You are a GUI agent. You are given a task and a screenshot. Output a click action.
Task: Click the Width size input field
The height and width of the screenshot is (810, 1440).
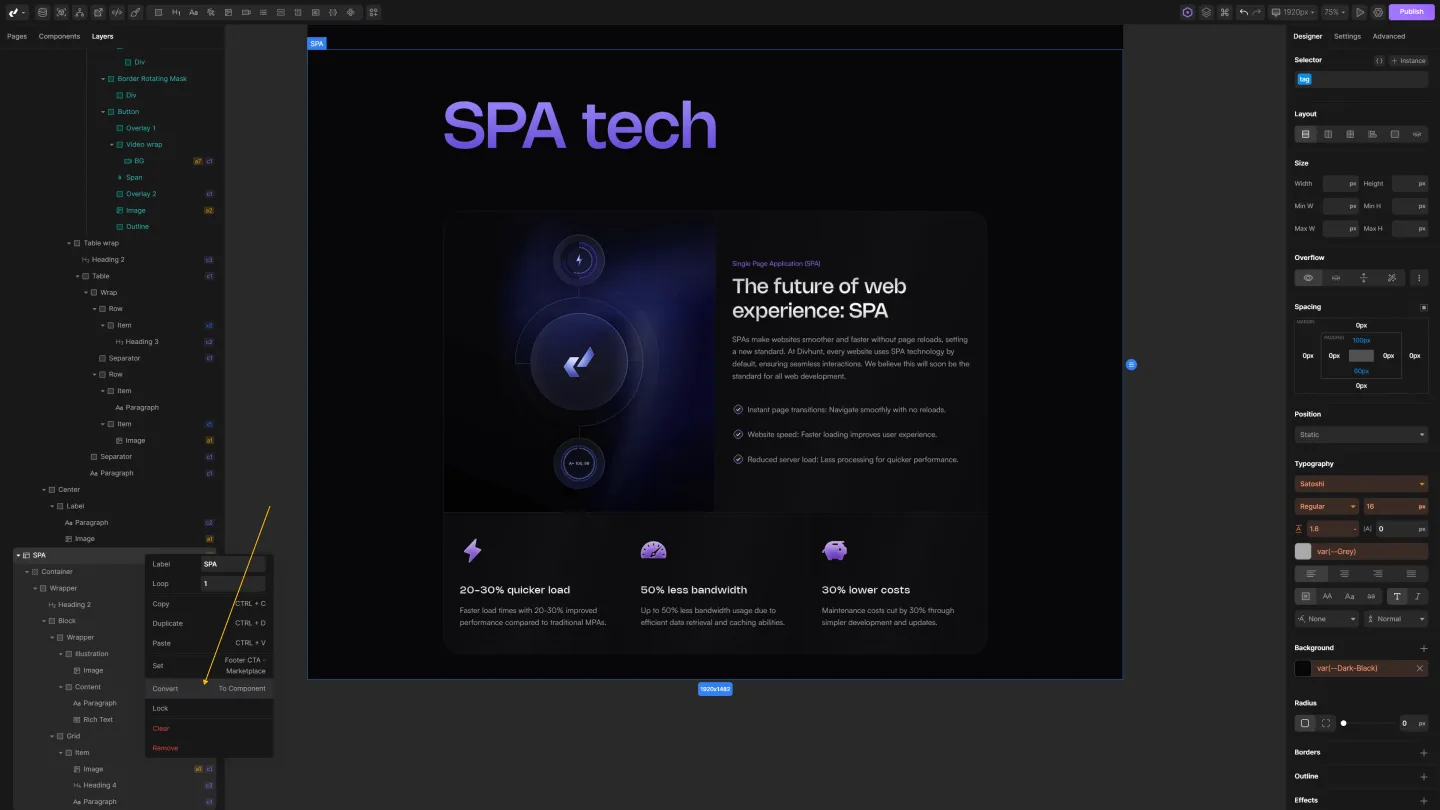click(1340, 184)
